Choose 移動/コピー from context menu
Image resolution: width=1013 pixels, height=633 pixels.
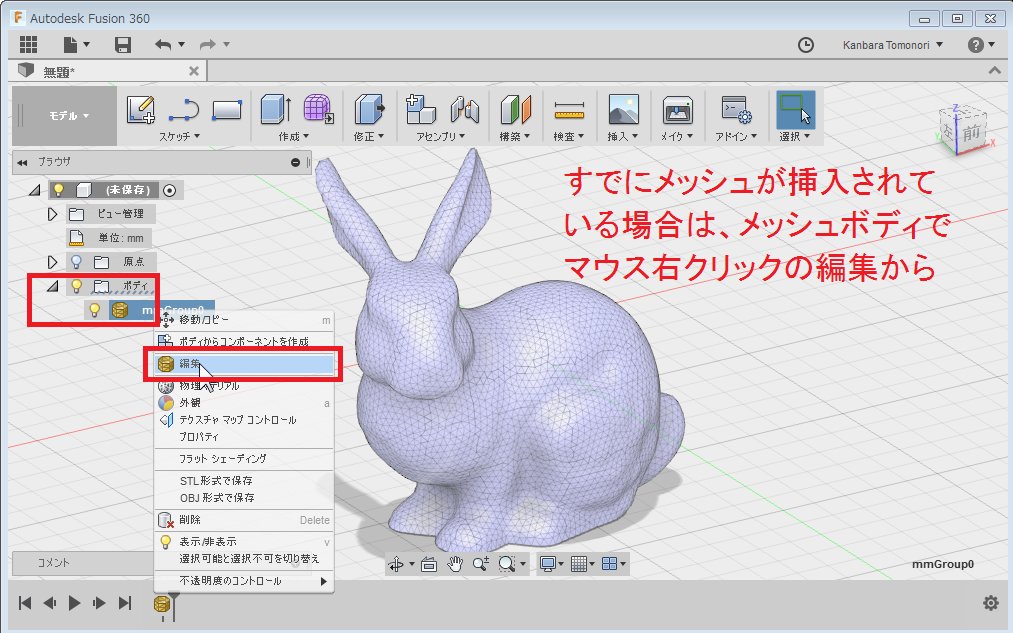244,320
